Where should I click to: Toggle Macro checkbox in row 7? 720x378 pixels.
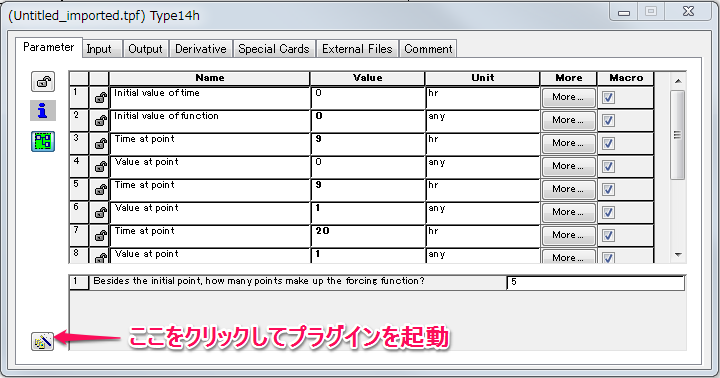click(x=608, y=235)
